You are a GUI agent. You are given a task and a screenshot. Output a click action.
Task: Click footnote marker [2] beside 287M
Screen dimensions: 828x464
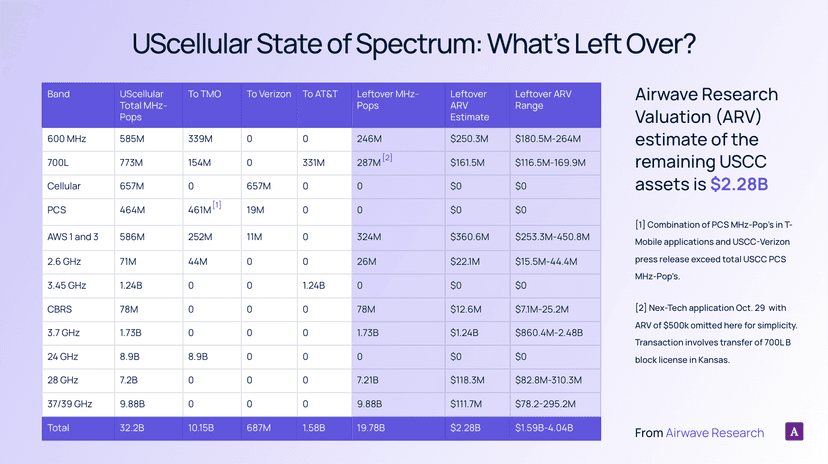tap(387, 157)
